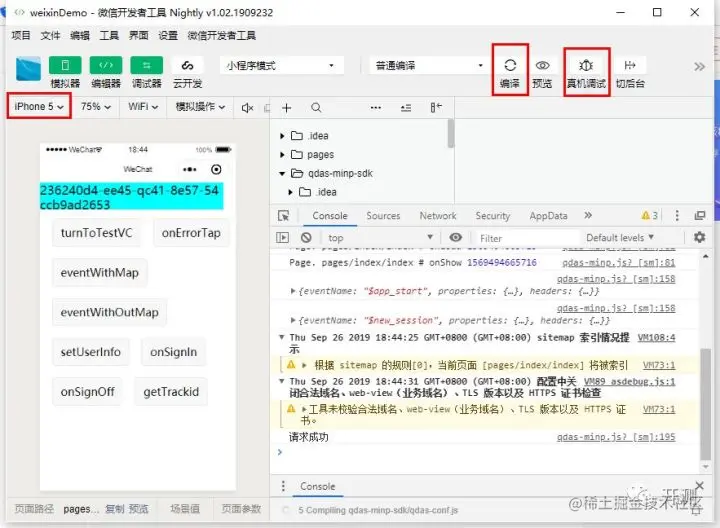Tap the eventWithOutMap button in simulator

coord(109,312)
